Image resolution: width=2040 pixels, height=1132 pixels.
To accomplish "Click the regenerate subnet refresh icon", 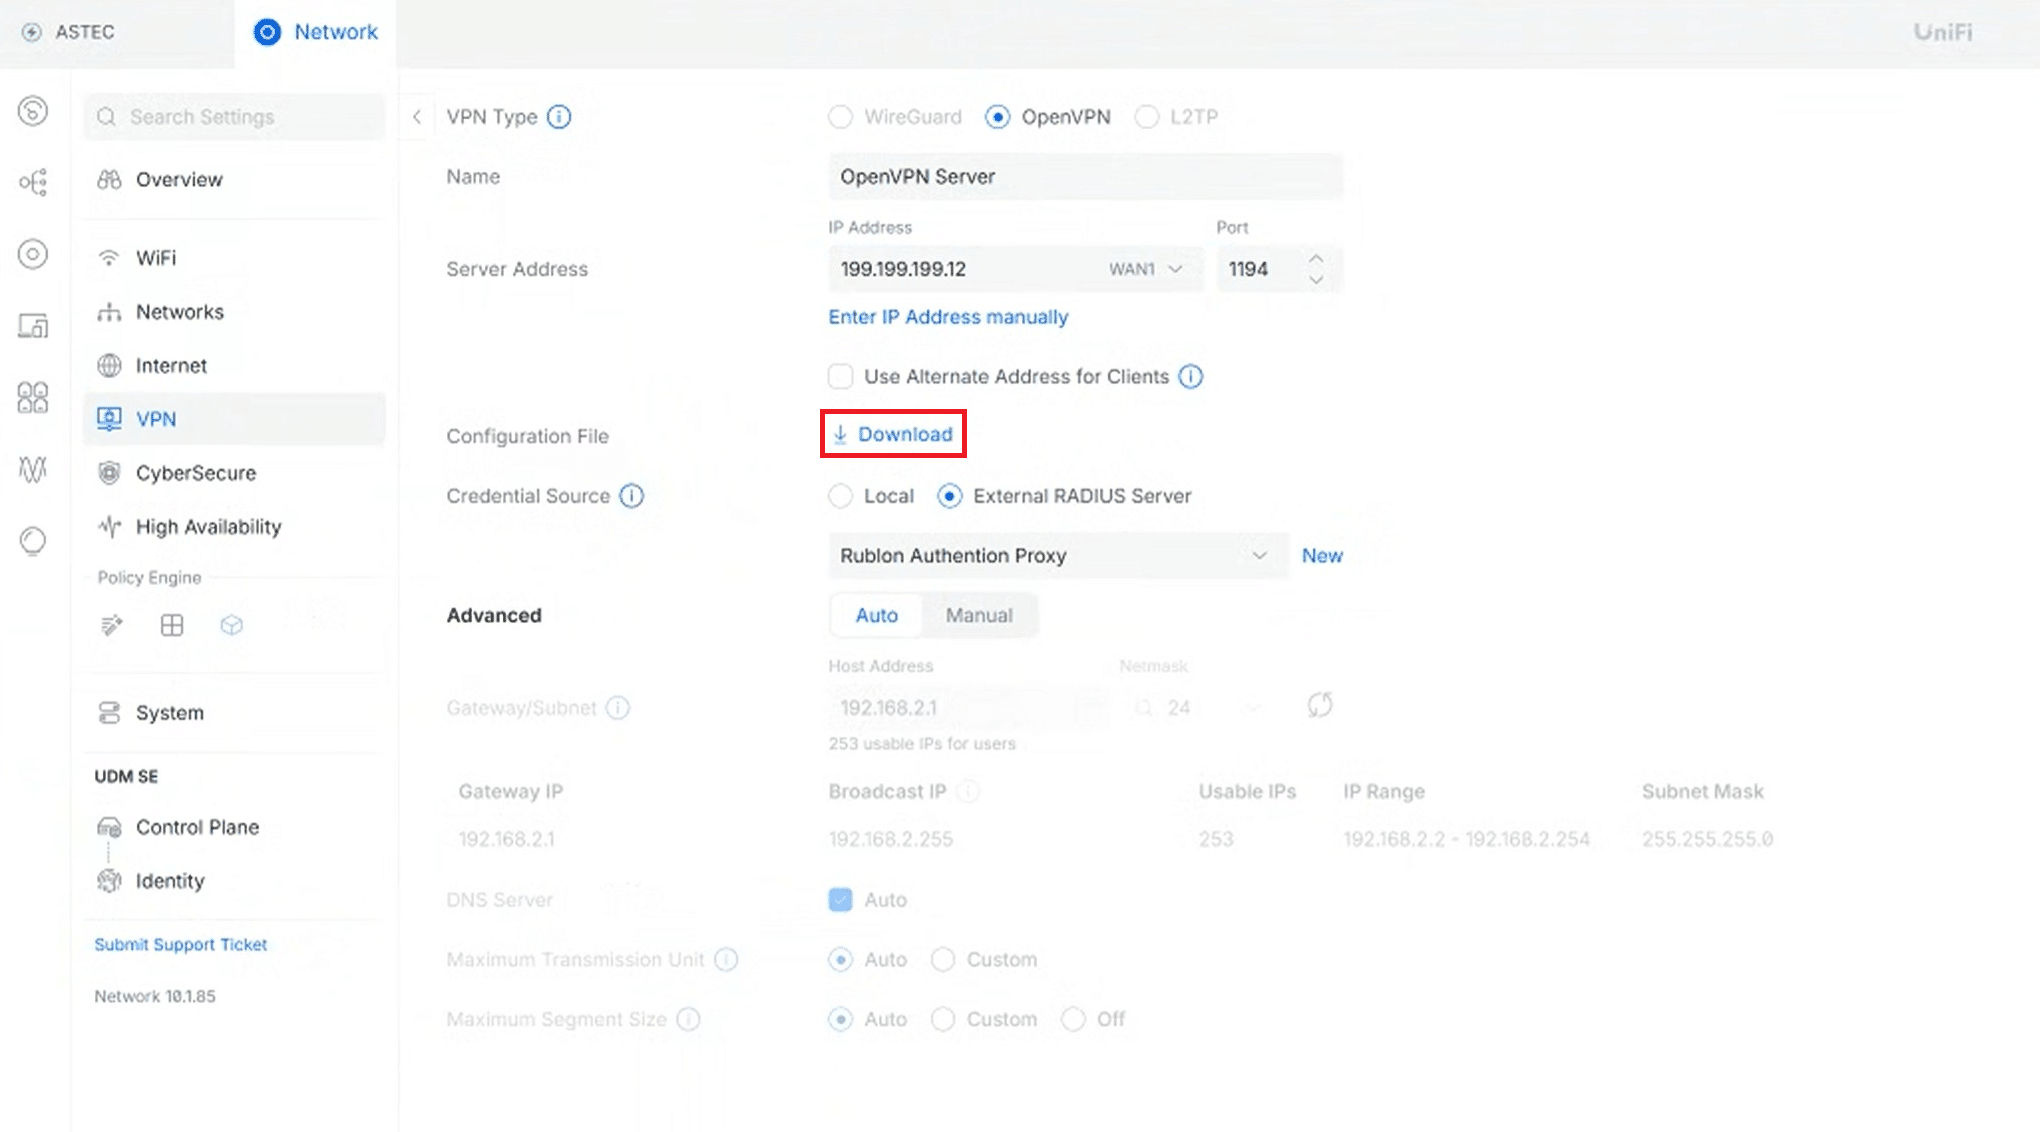I will click(1319, 706).
